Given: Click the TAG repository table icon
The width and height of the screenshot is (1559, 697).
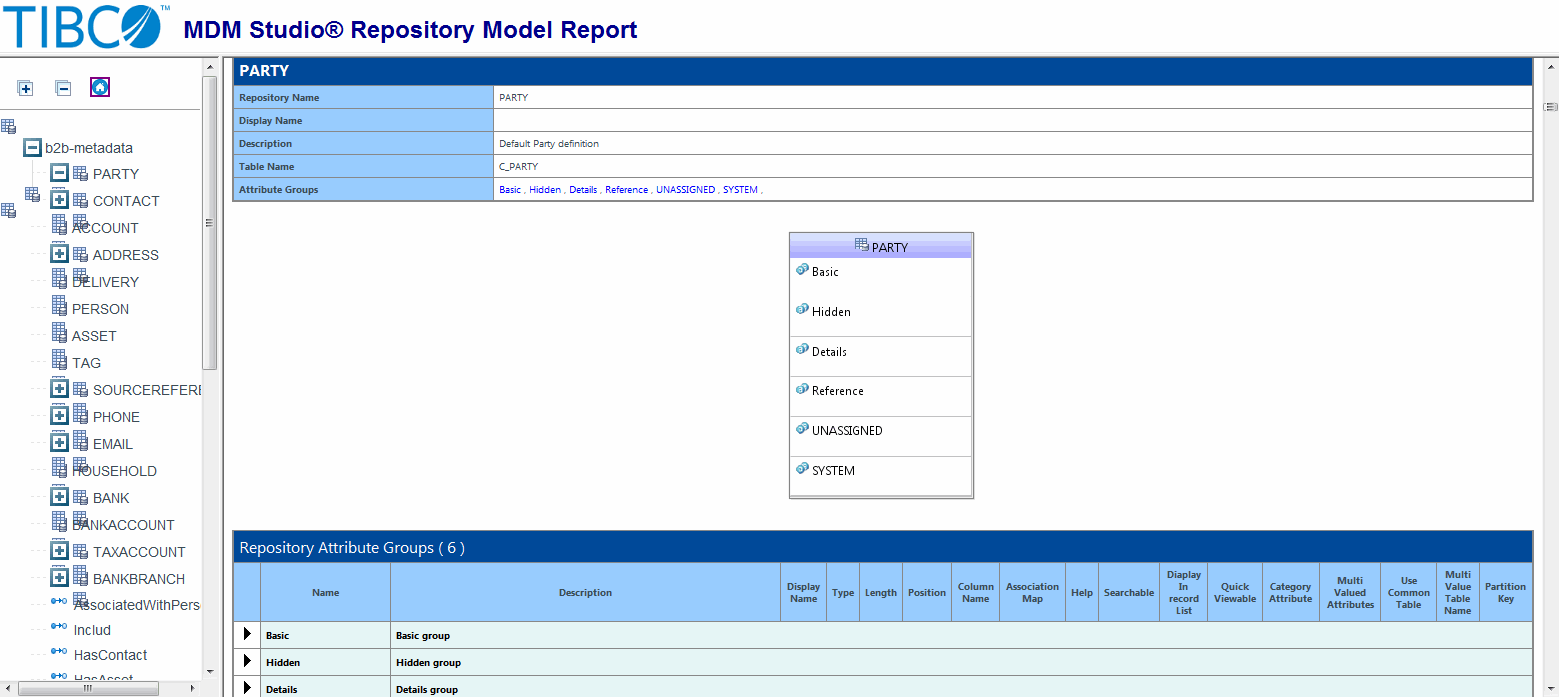Looking at the screenshot, I should [x=59, y=361].
